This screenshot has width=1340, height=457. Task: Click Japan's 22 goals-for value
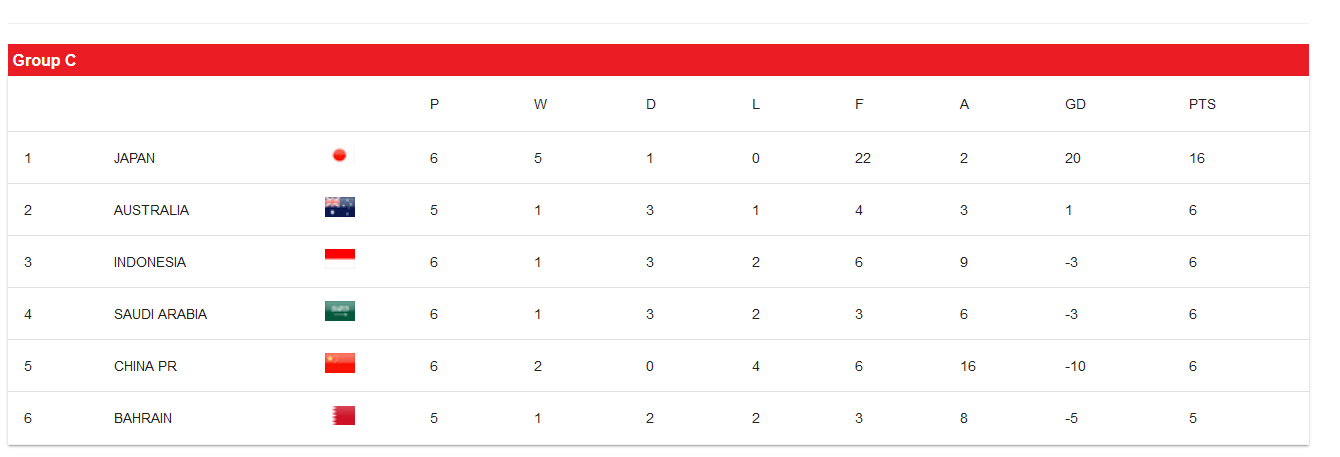(x=862, y=158)
